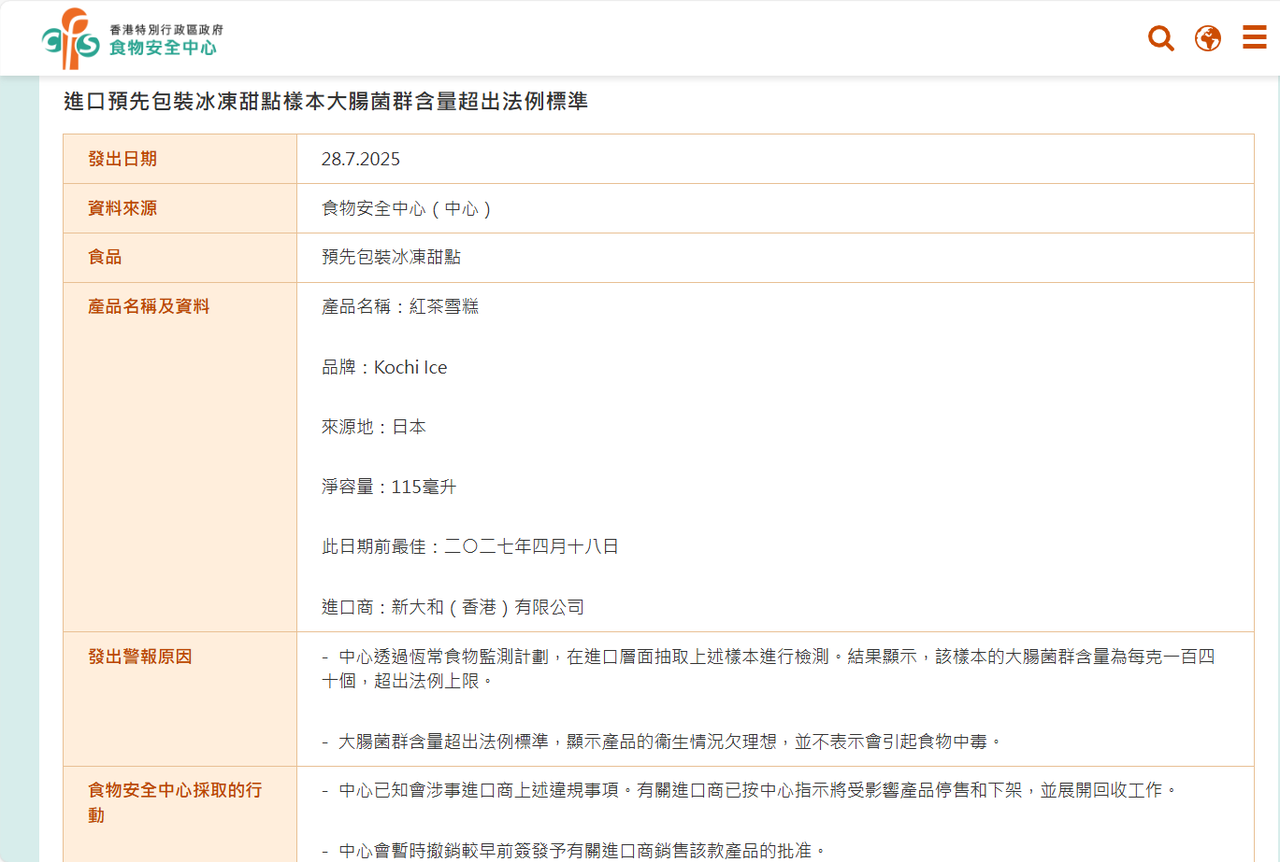Click the product name 紅茶雪糕 line

point(400,307)
